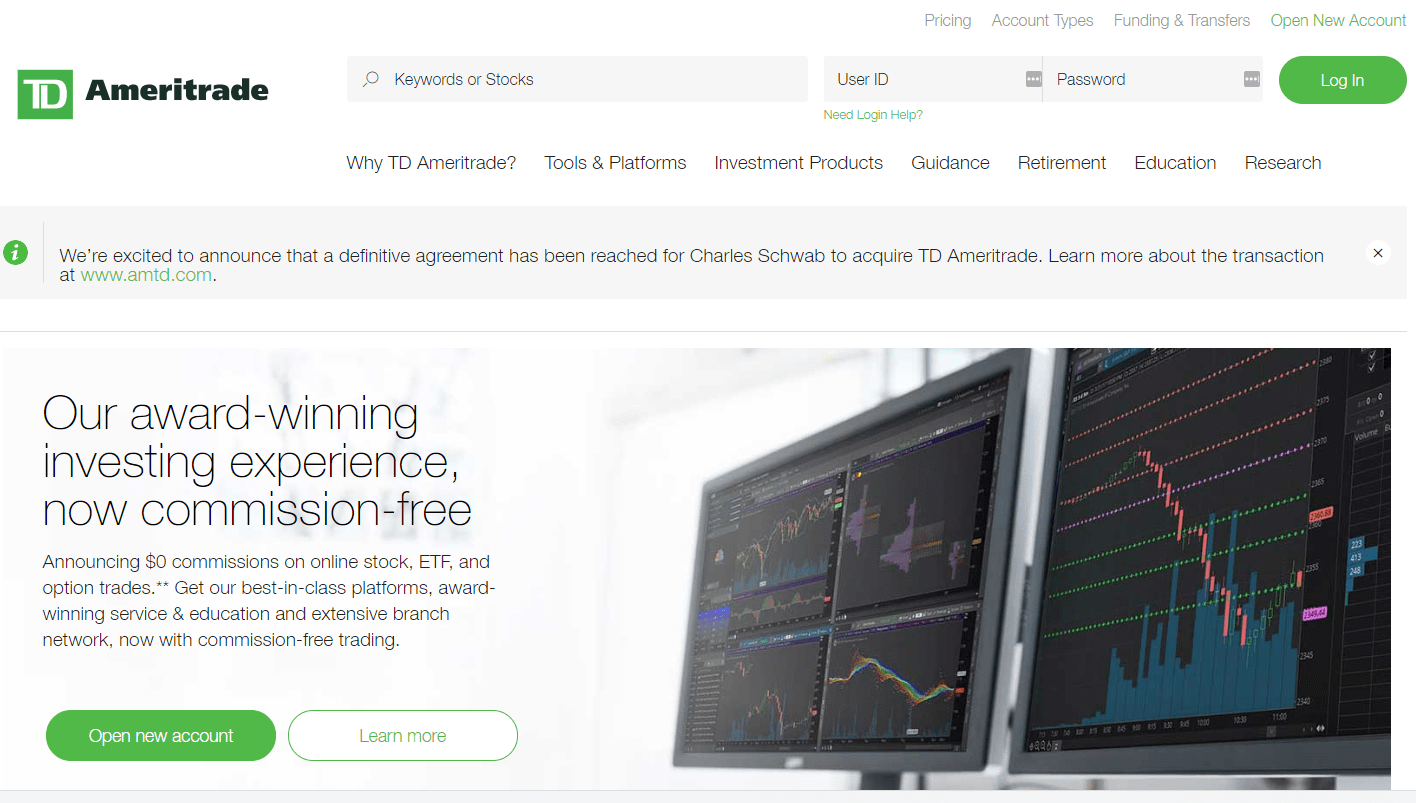Open the Retirement menu
This screenshot has width=1416, height=803.
[1061, 163]
